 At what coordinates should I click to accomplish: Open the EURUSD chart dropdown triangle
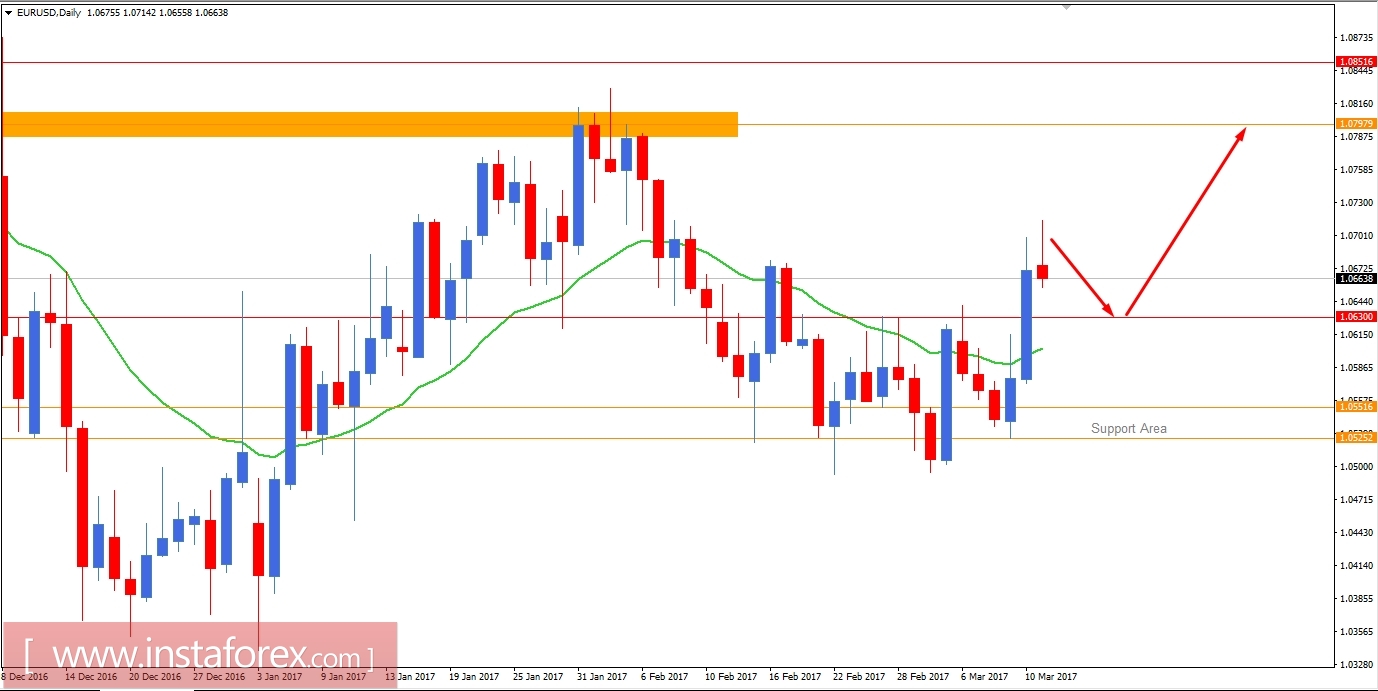[x=8, y=14]
